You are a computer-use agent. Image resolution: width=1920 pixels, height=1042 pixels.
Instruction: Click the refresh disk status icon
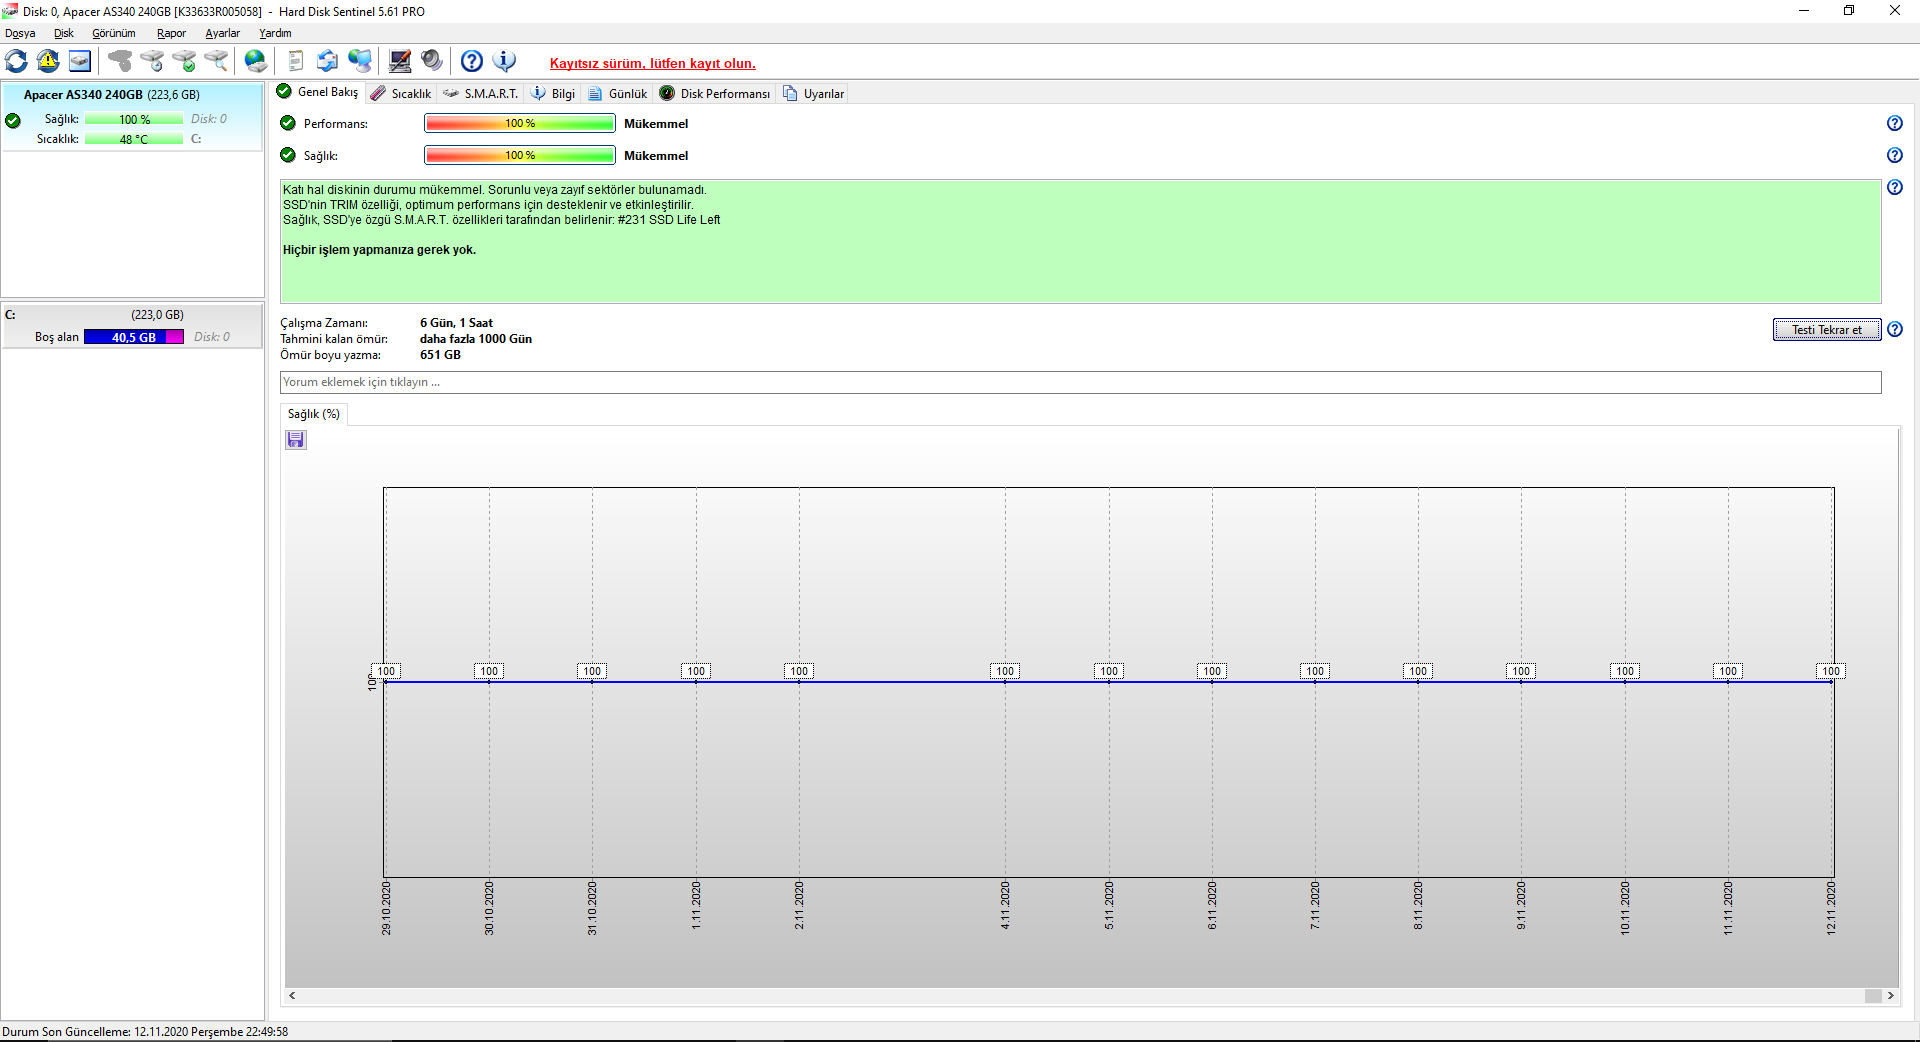(x=16, y=61)
